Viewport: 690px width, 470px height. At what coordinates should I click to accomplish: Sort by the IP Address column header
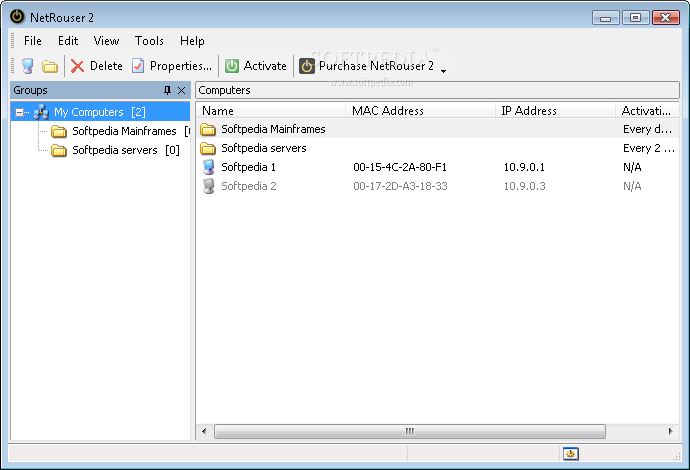pyautogui.click(x=555, y=110)
